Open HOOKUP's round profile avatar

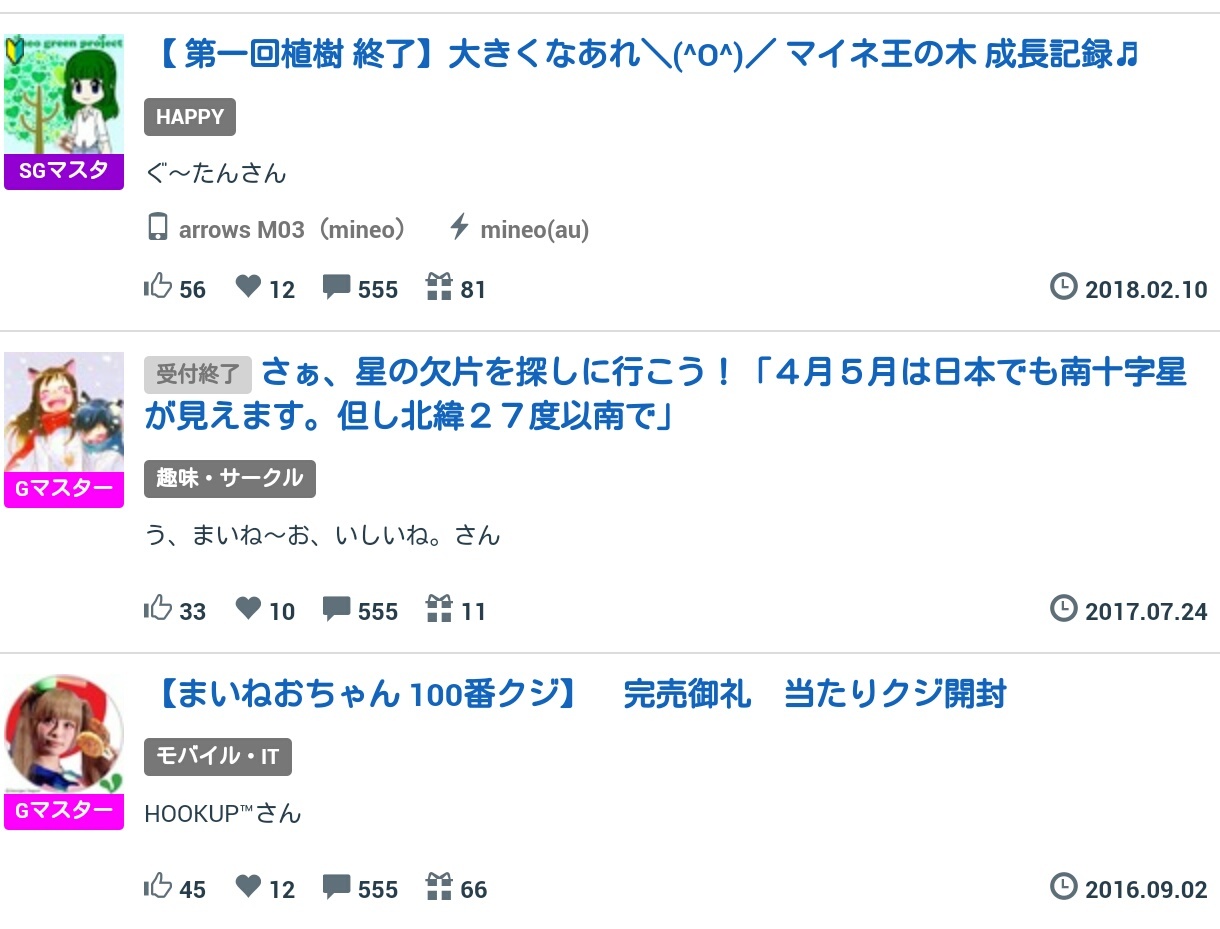[64, 734]
